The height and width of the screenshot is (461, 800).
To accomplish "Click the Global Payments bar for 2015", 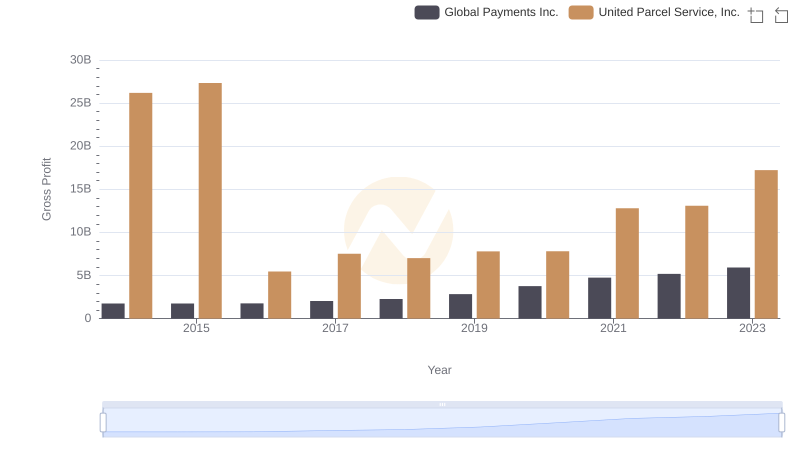I will click(183, 311).
